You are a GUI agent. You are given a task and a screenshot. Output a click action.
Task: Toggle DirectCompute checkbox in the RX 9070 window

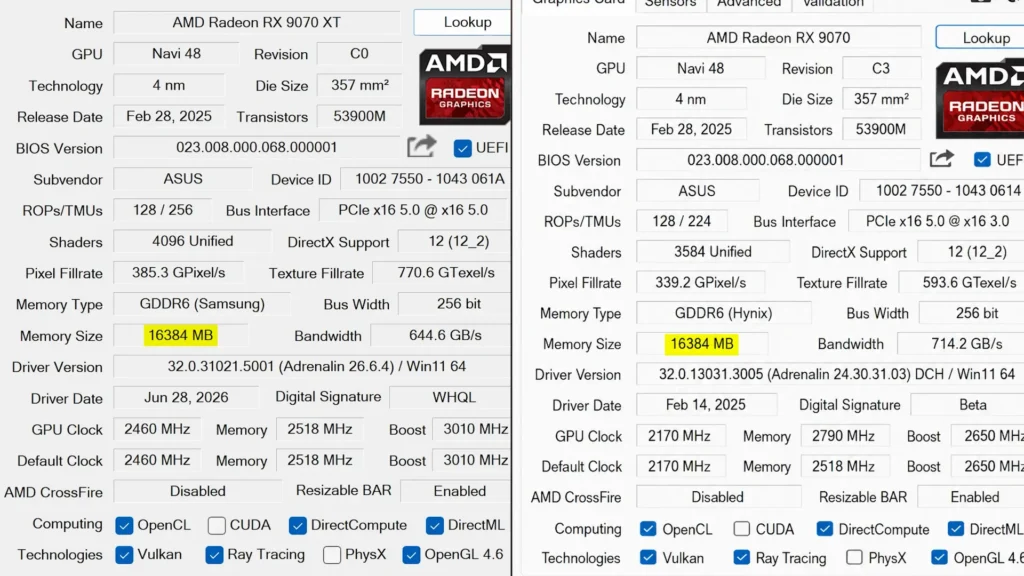coord(824,528)
